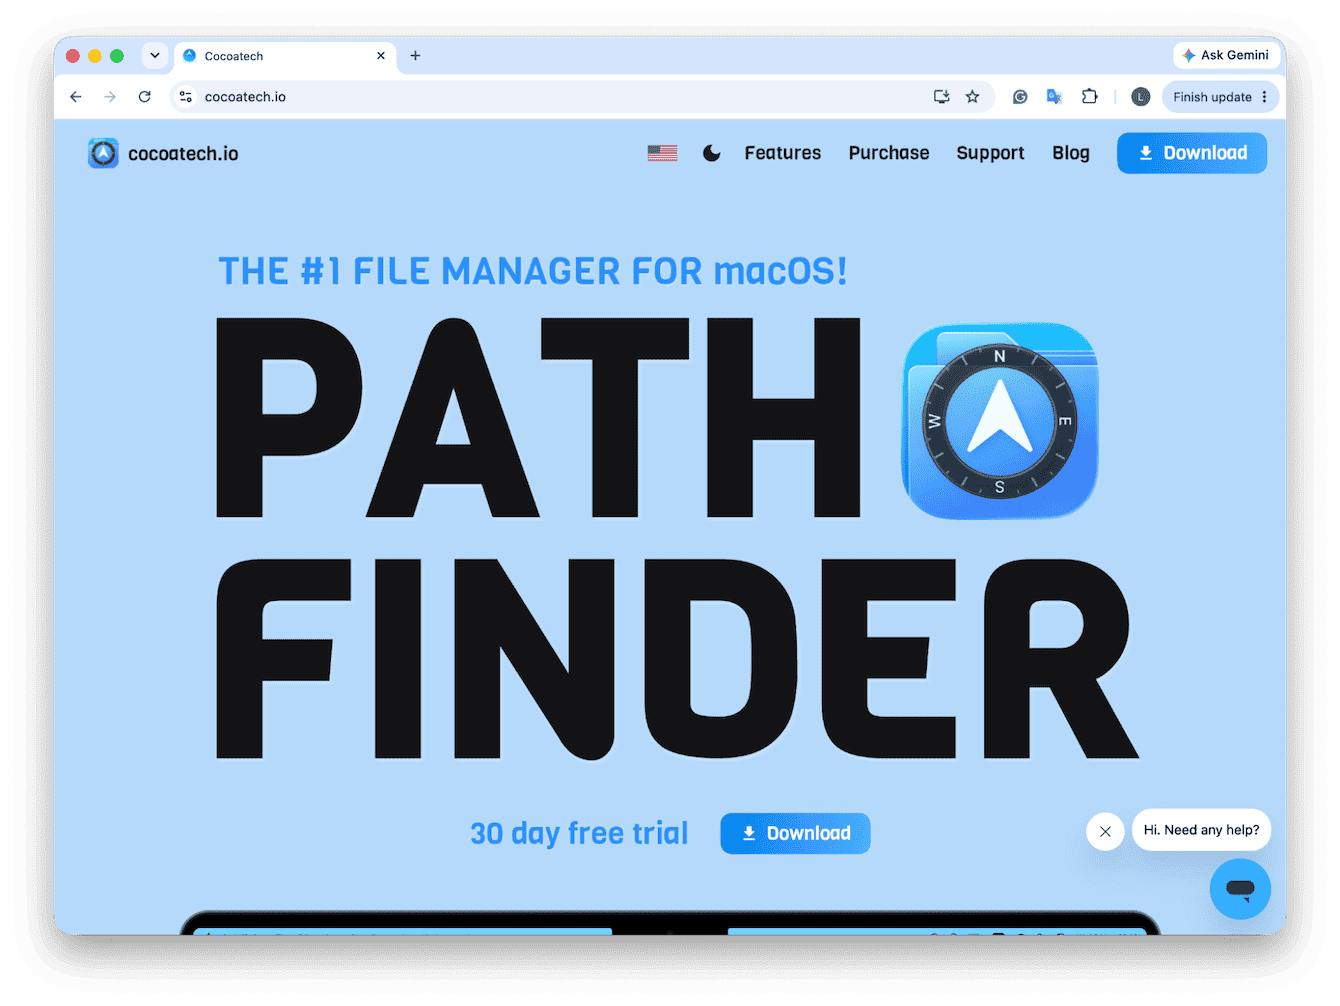Open Chrome three-dot menu

click(1265, 97)
